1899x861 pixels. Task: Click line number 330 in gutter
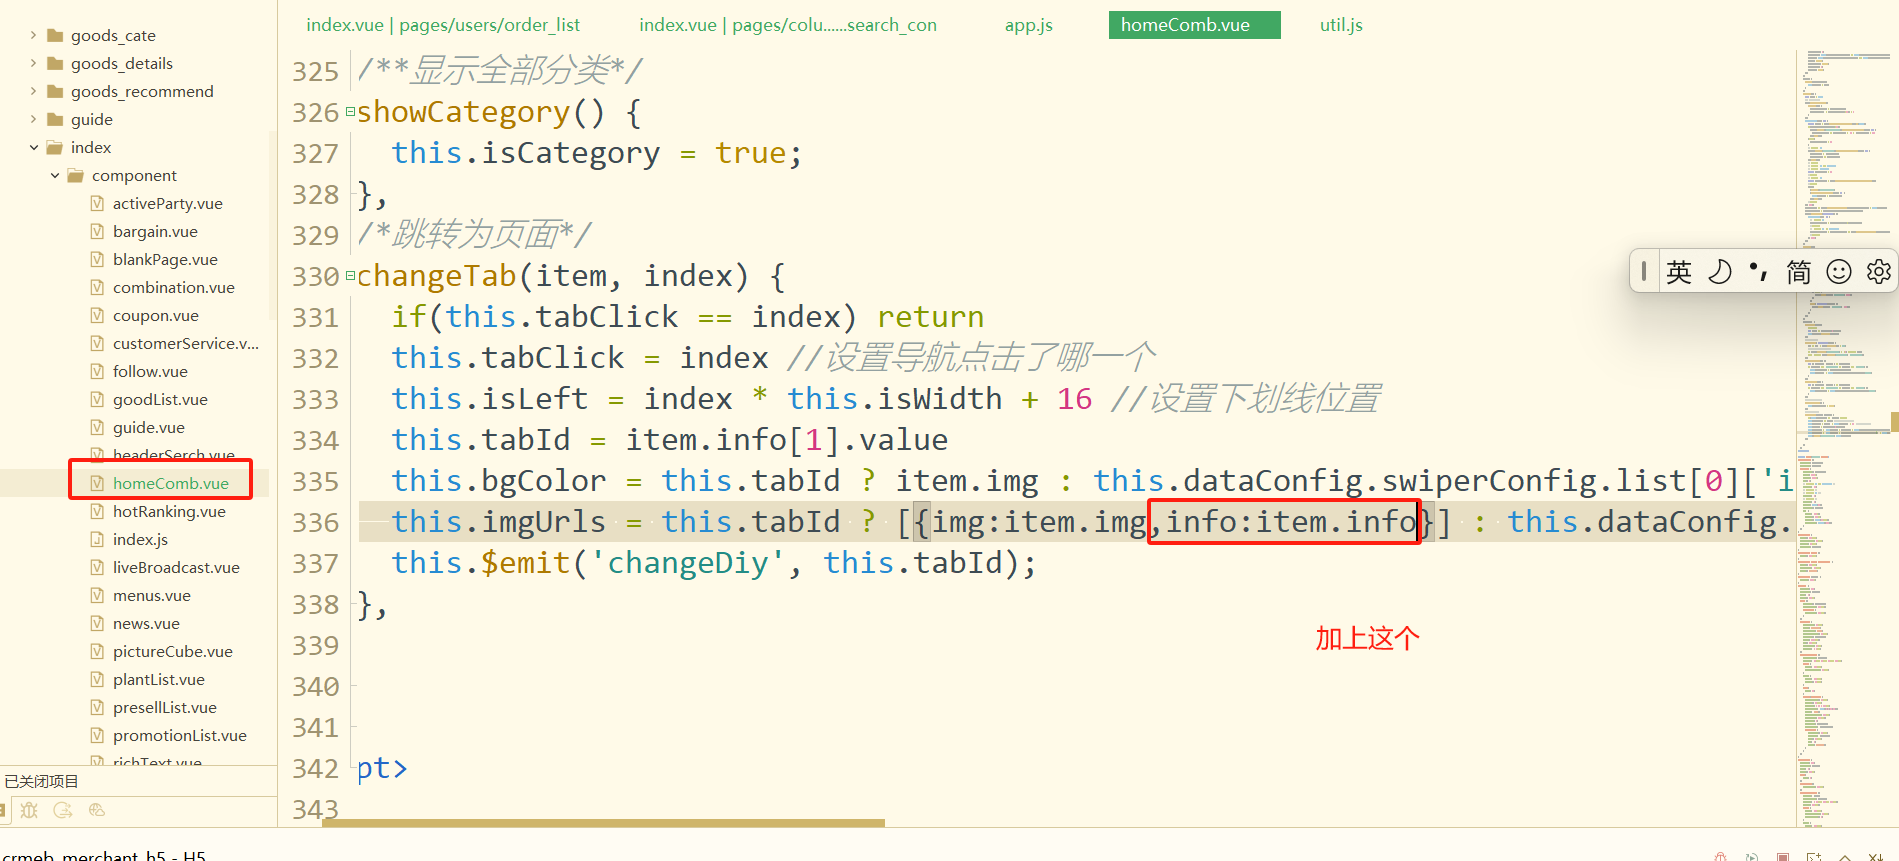coord(316,276)
